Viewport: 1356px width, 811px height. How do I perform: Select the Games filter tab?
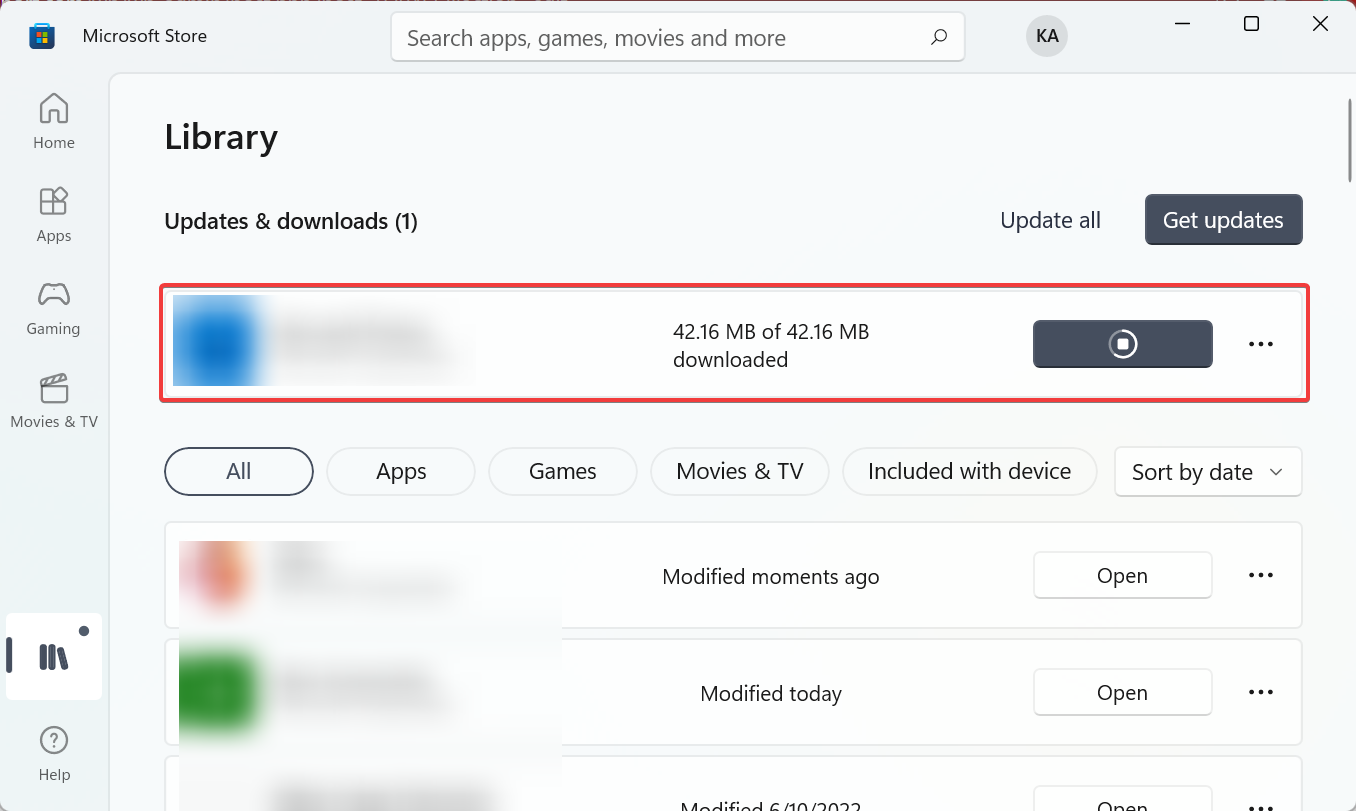(x=562, y=471)
